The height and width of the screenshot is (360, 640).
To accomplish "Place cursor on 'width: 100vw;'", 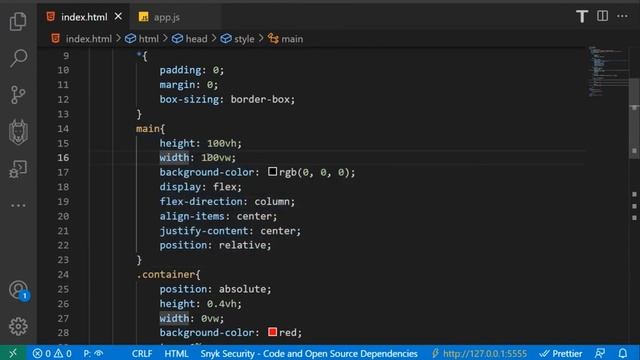I will [x=198, y=158].
